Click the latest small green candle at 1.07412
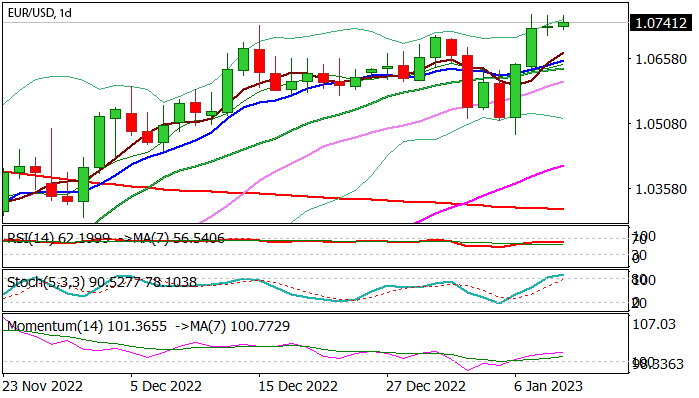699x398 pixels. tap(563, 25)
